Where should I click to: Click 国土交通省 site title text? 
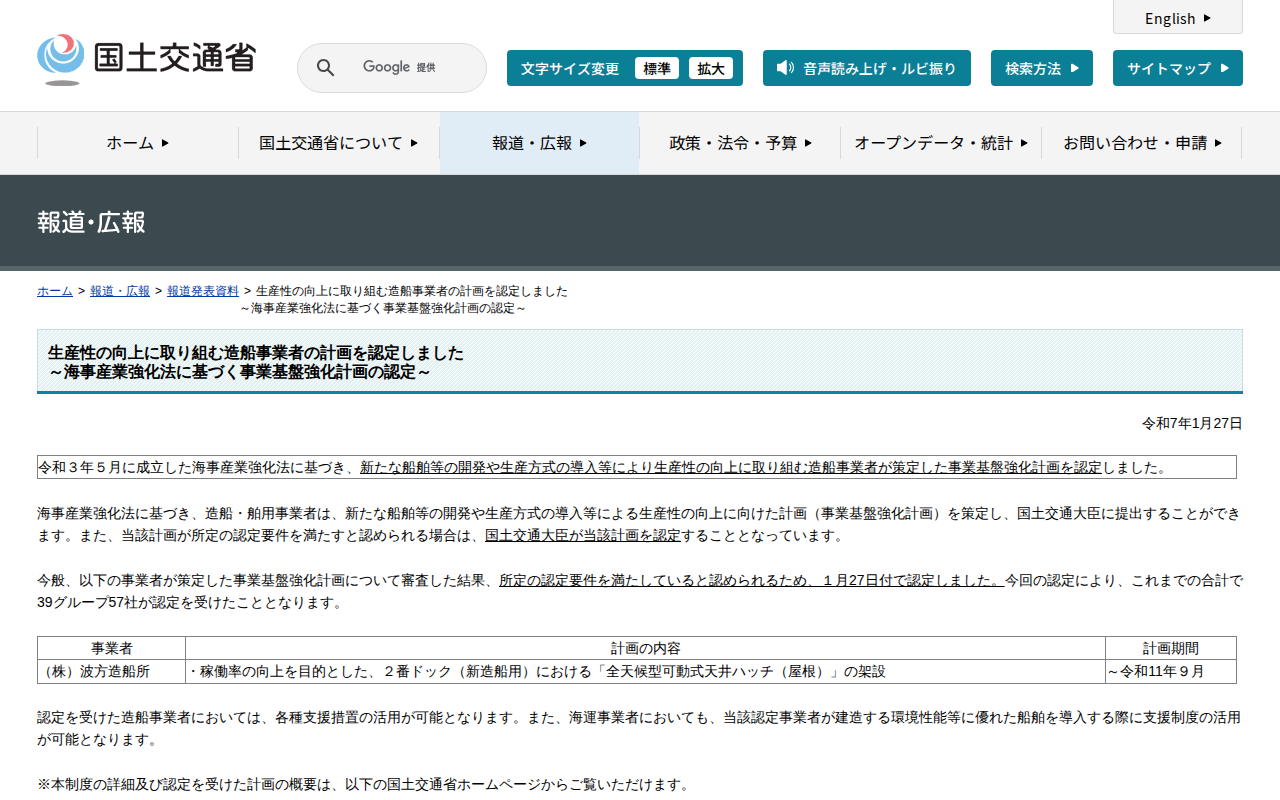pyautogui.click(x=175, y=57)
